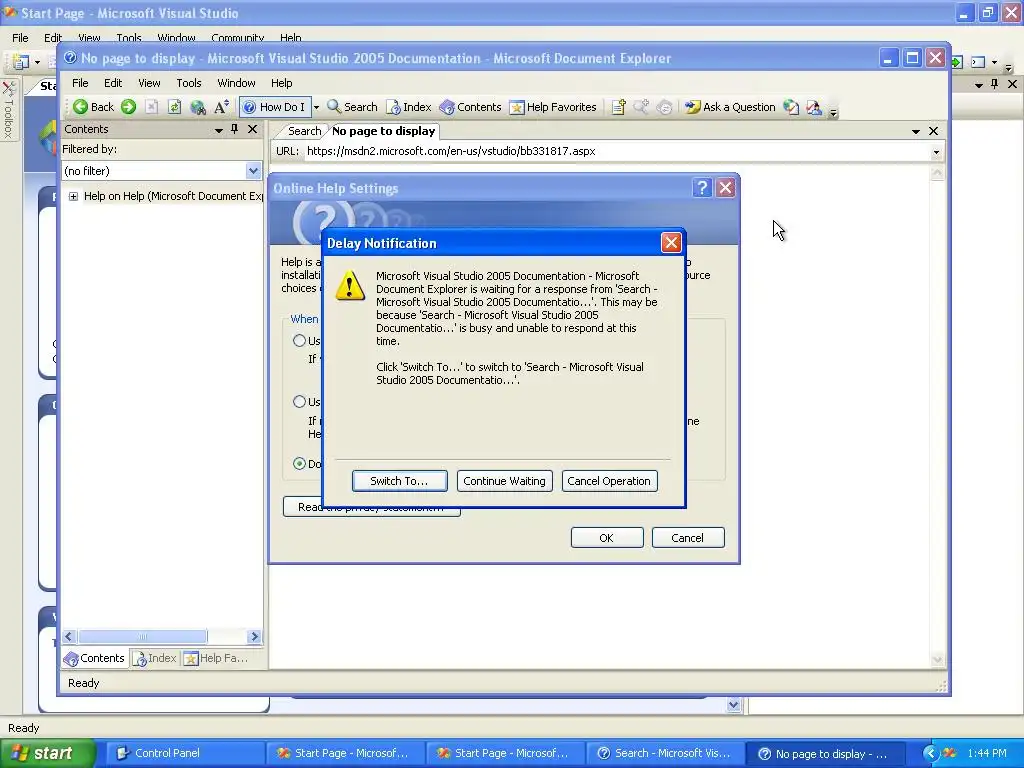Viewport: 1024px width, 768px height.
Task: Open the document tabs list dropdown arrow
Action: tap(916, 131)
